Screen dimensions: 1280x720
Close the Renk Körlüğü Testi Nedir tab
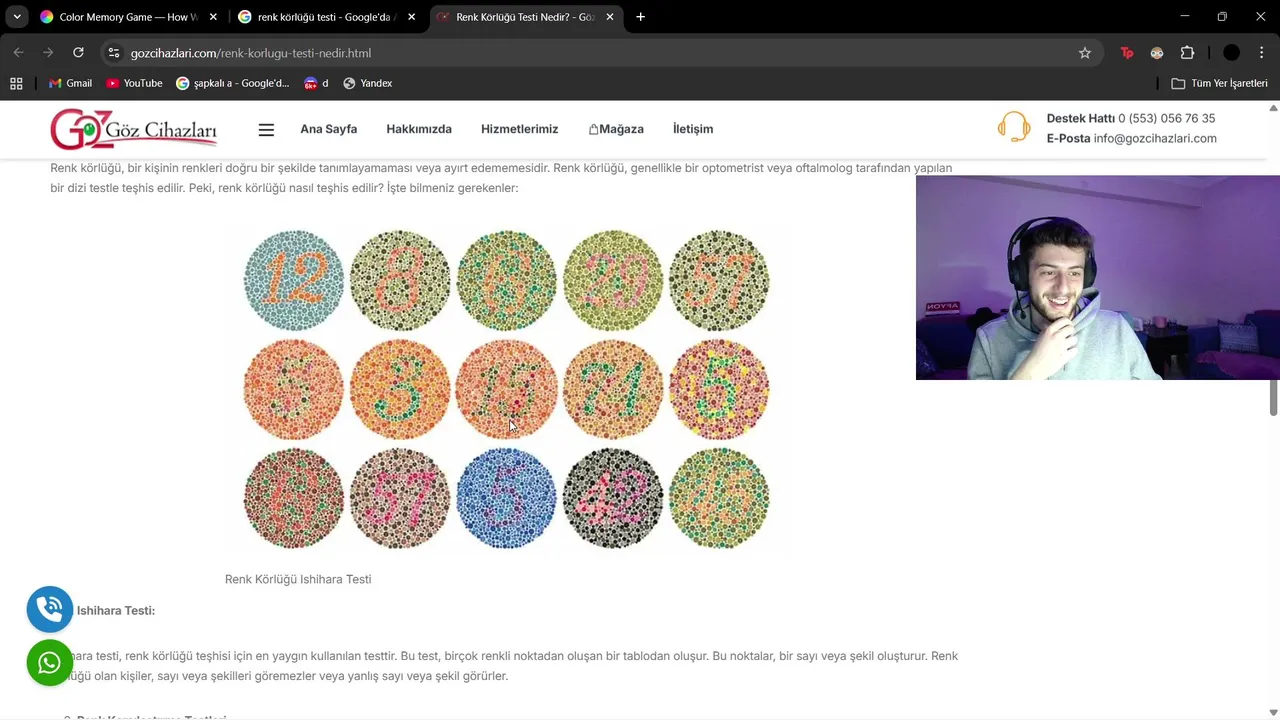610,17
